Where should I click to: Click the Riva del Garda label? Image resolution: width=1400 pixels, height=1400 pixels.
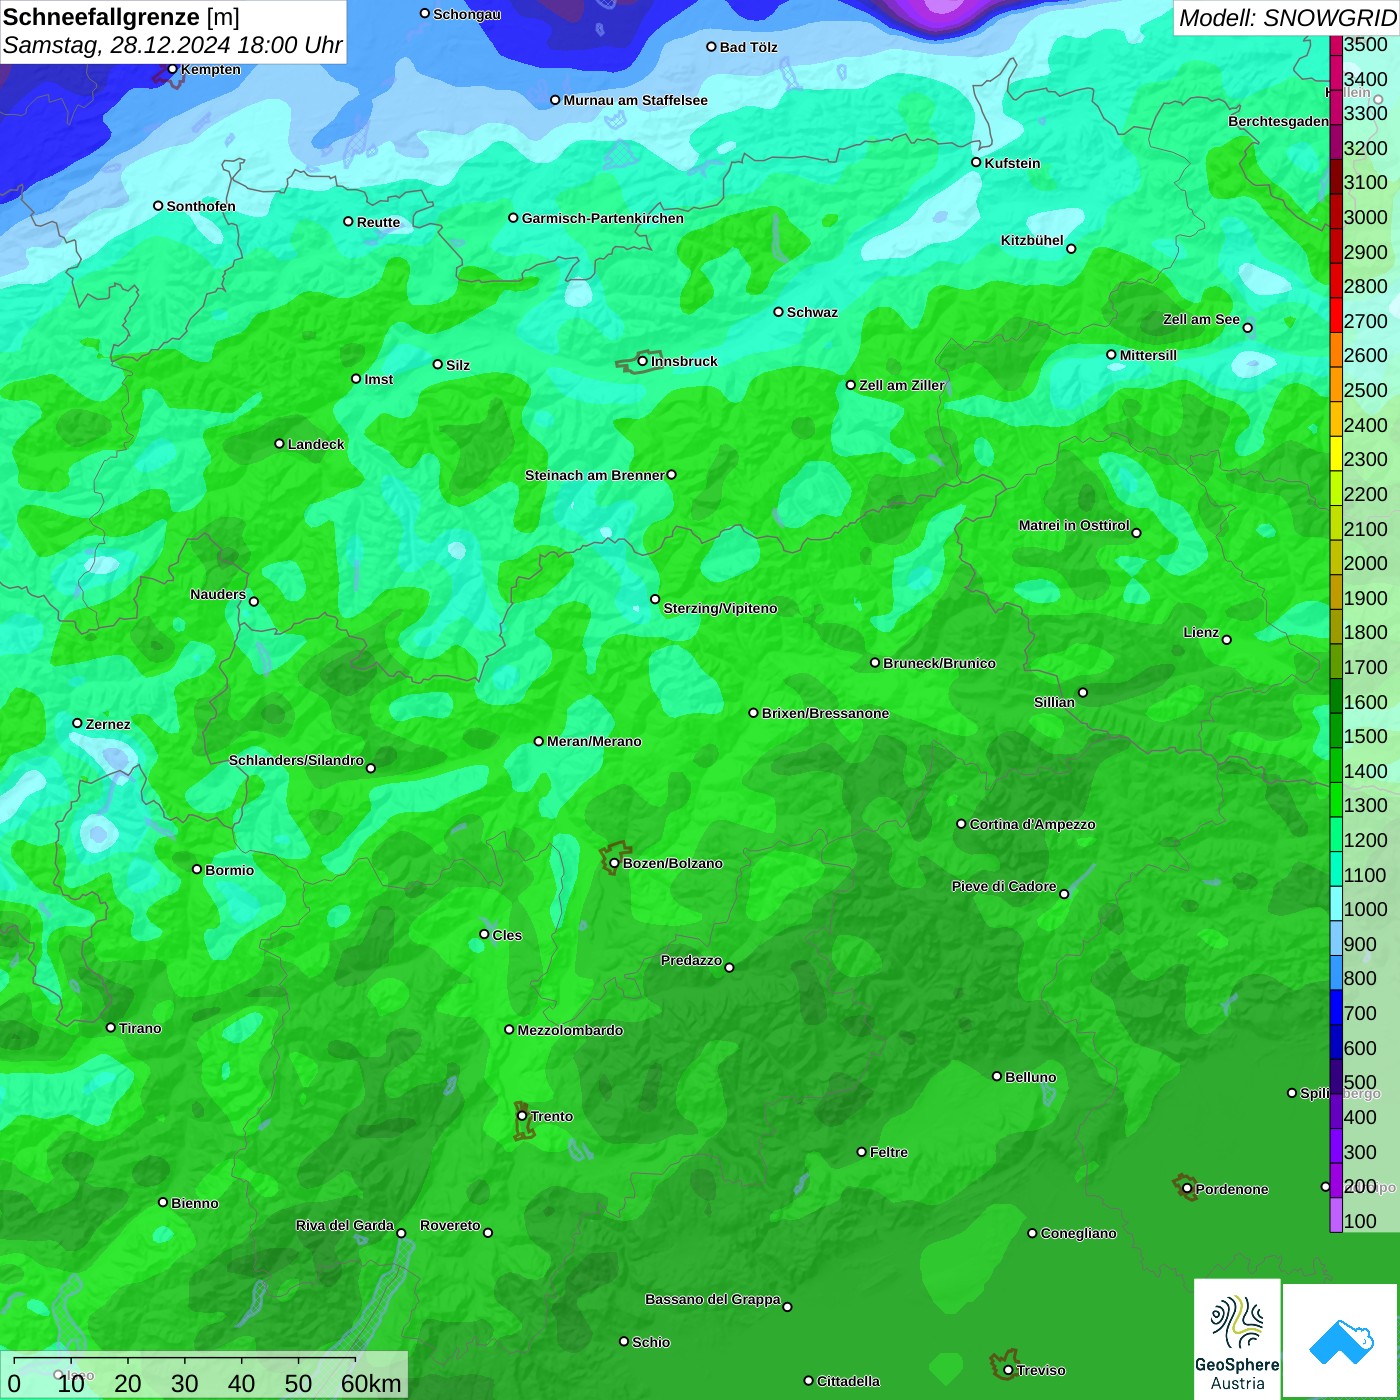click(x=344, y=1225)
